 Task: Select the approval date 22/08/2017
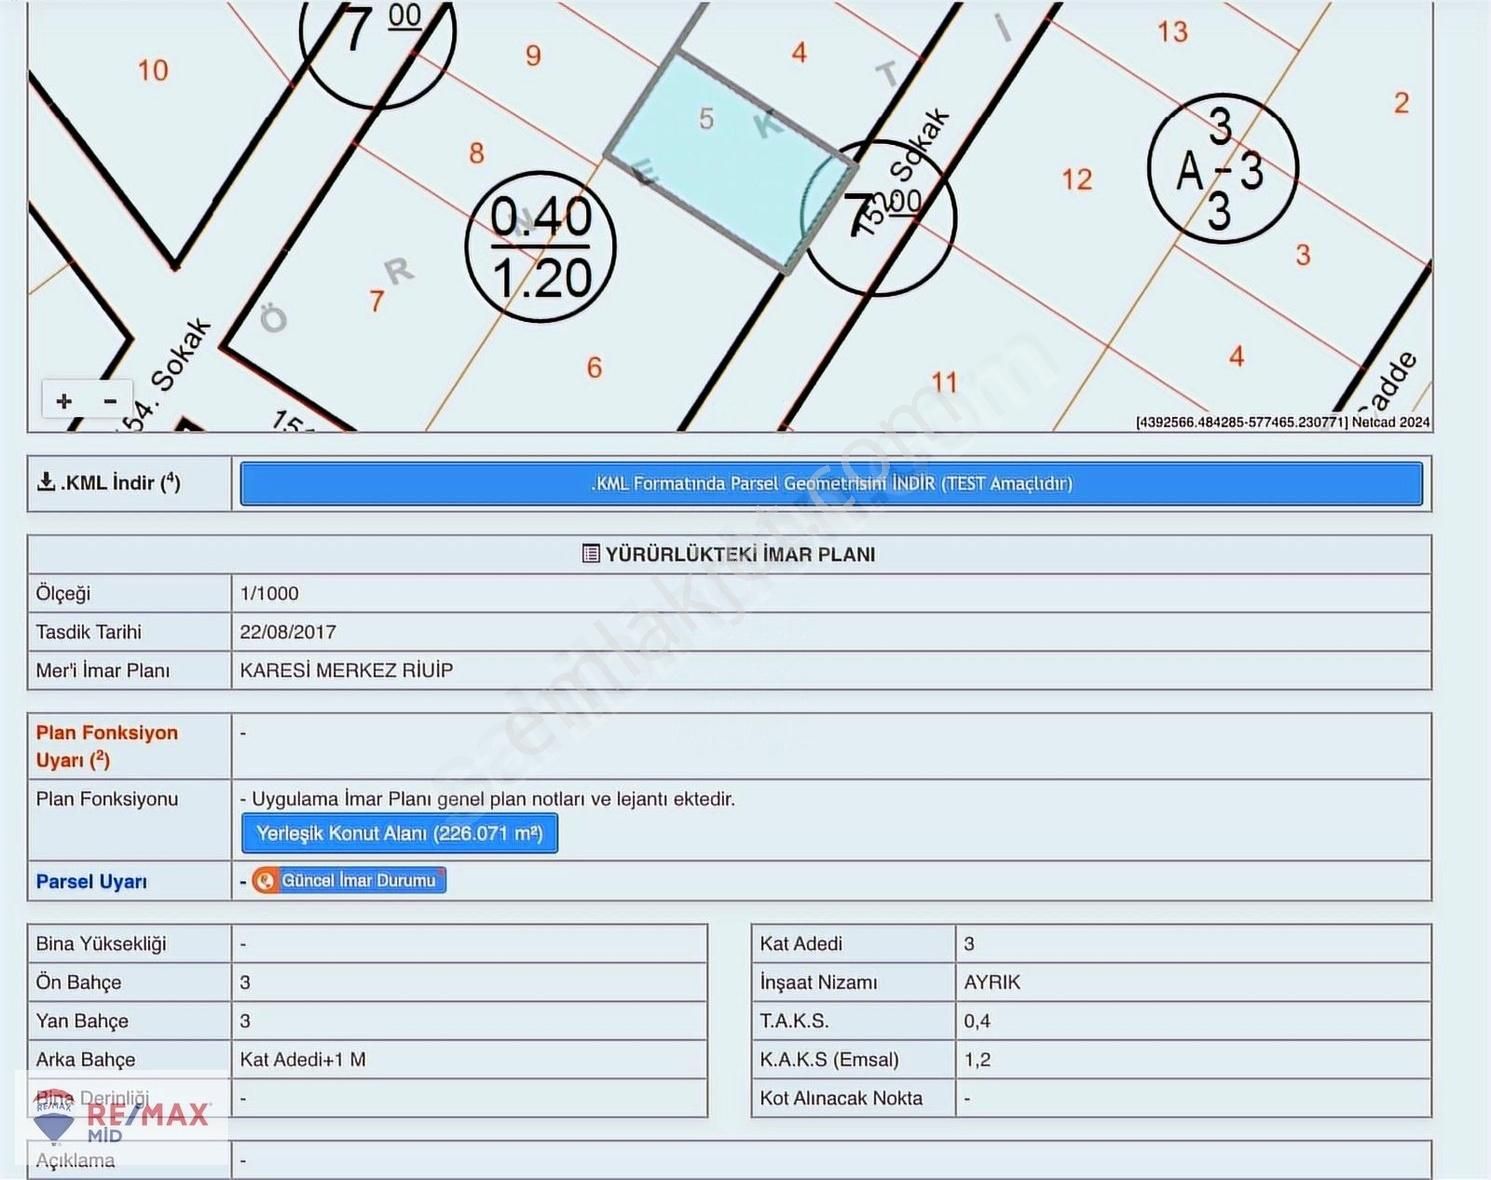tap(288, 632)
